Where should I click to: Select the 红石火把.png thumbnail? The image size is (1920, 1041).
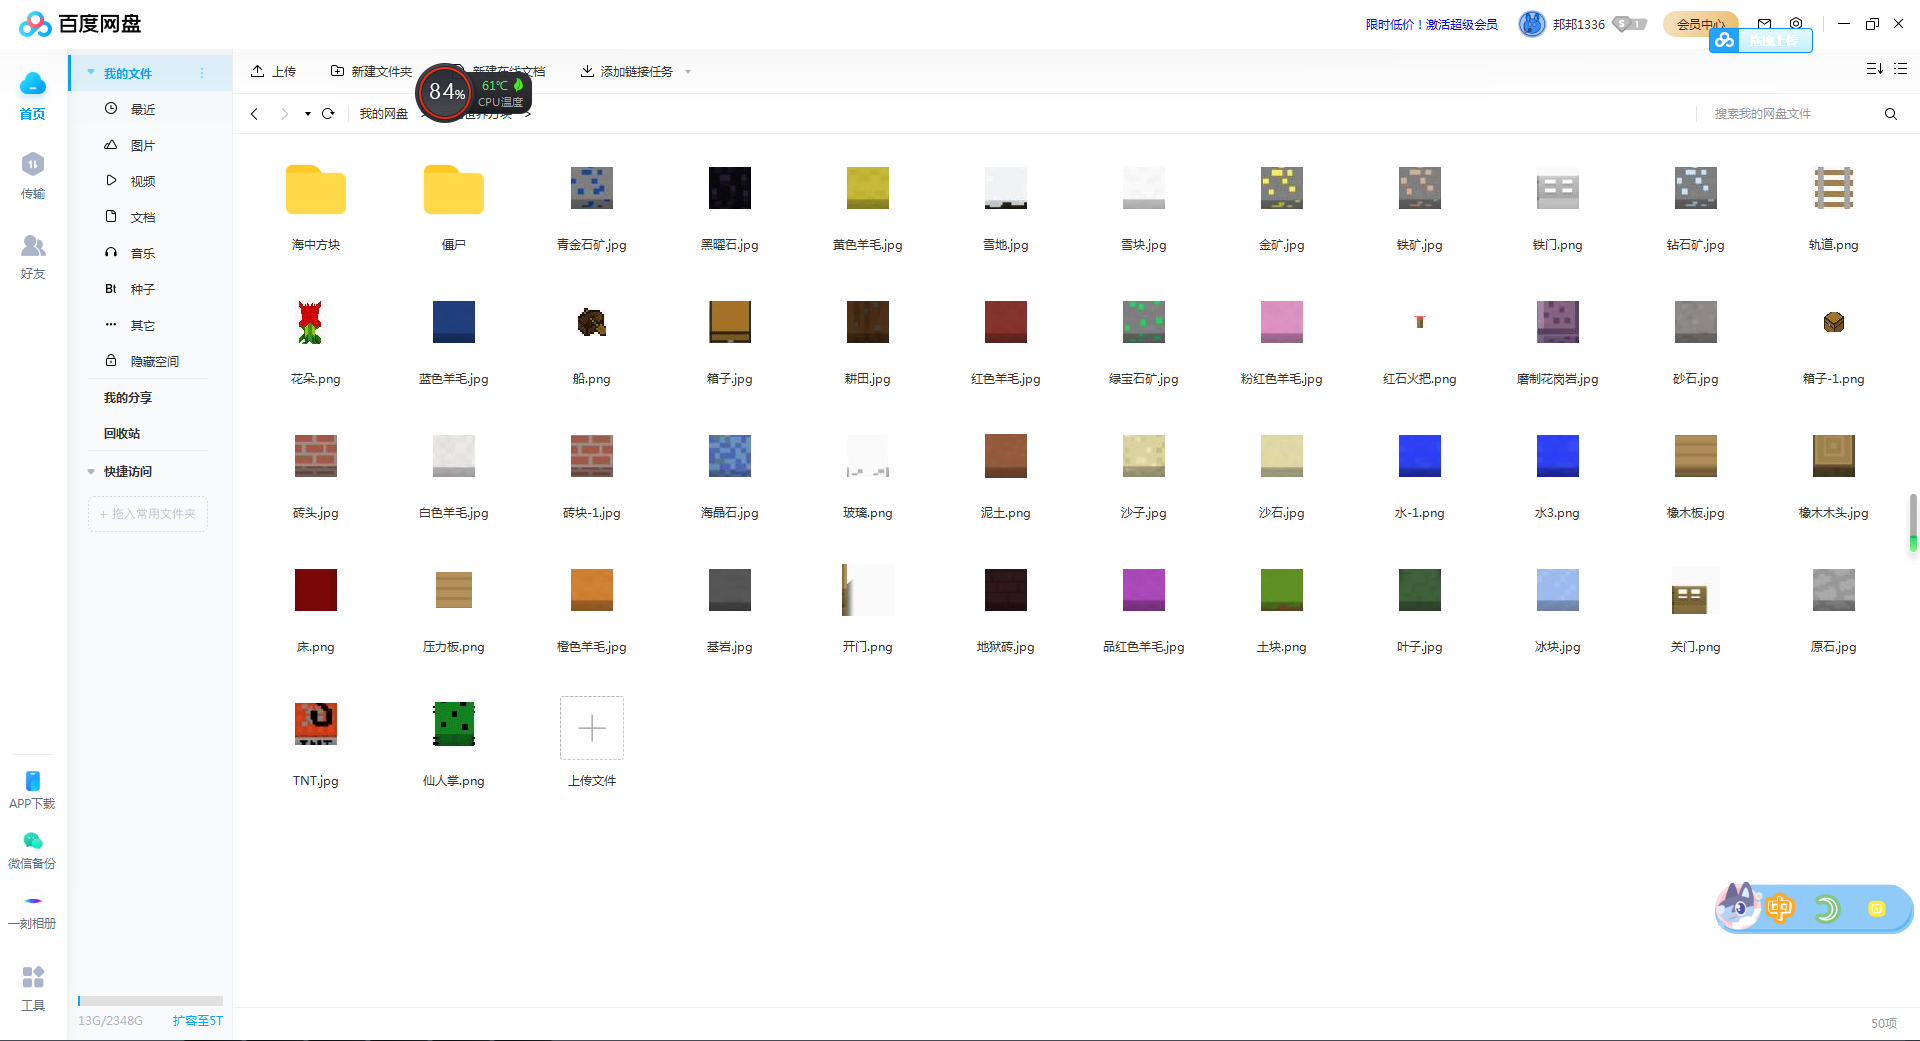click(x=1420, y=322)
